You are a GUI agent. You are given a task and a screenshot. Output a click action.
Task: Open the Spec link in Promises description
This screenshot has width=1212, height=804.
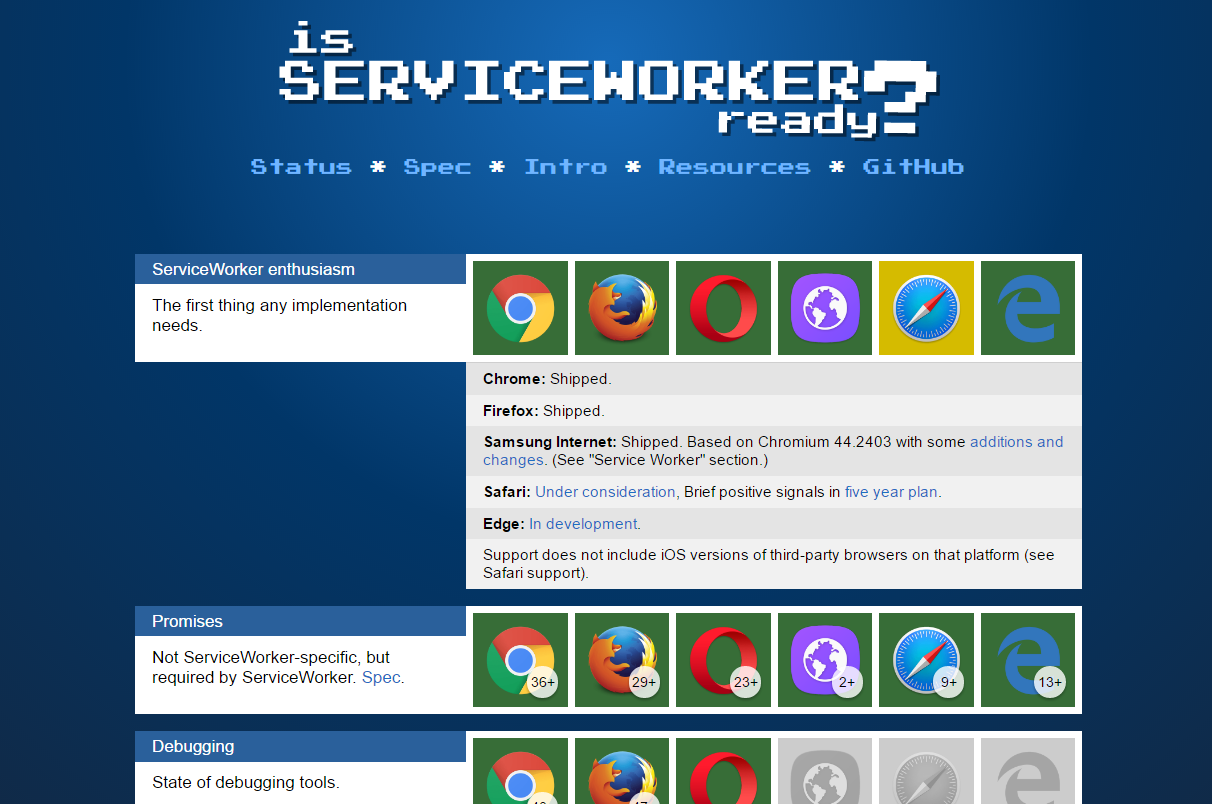point(381,677)
